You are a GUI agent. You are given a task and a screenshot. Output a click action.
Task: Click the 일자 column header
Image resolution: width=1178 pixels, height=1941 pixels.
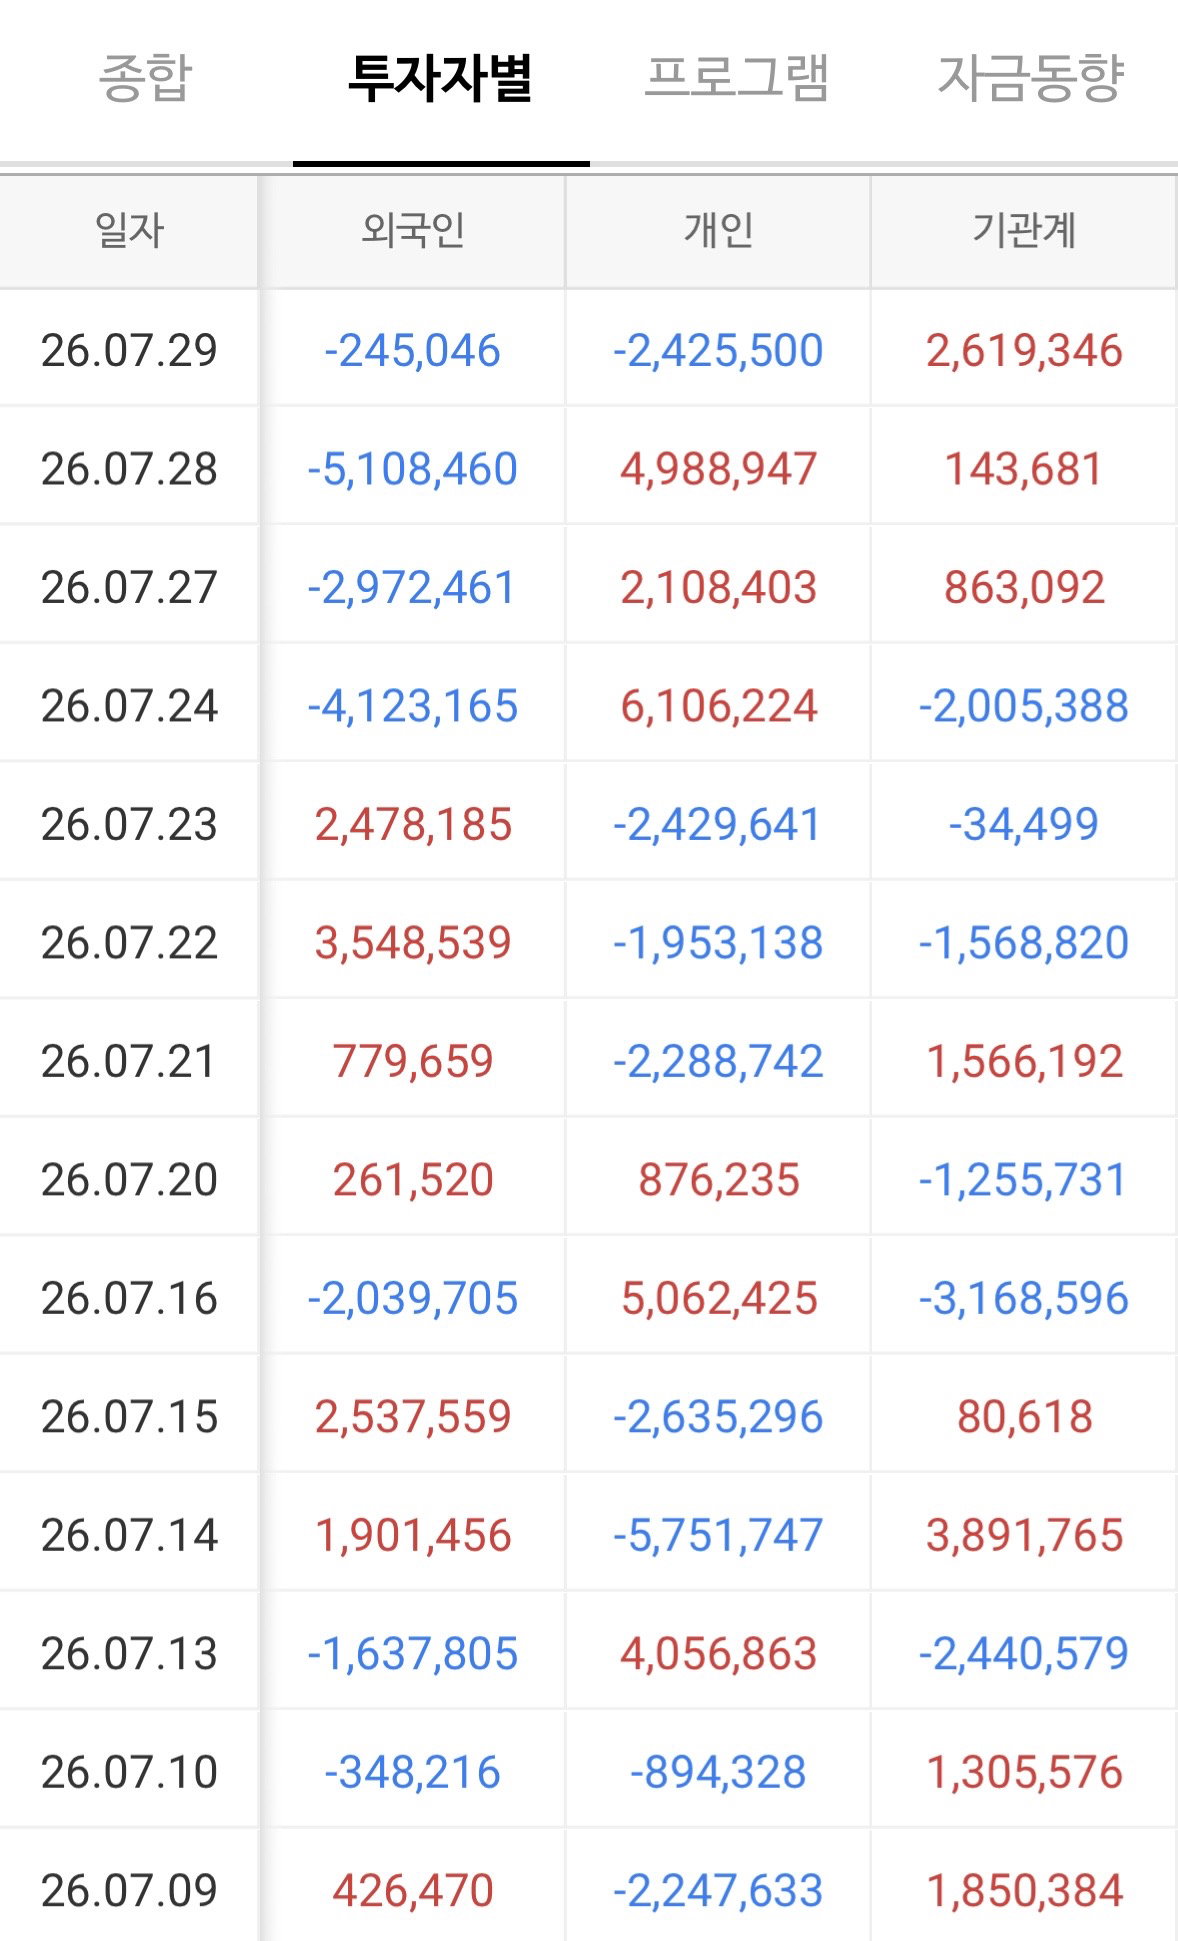[129, 231]
